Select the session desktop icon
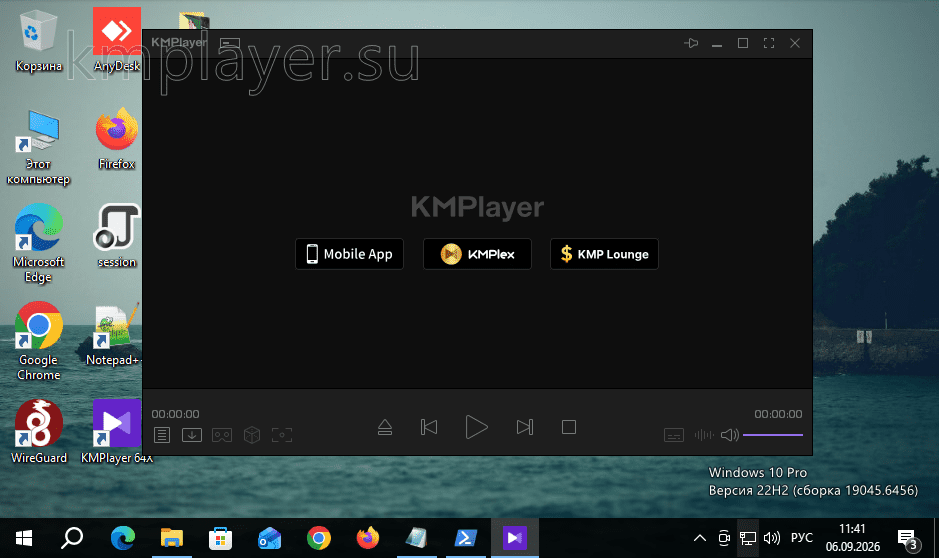The height and width of the screenshot is (558, 939). click(117, 236)
